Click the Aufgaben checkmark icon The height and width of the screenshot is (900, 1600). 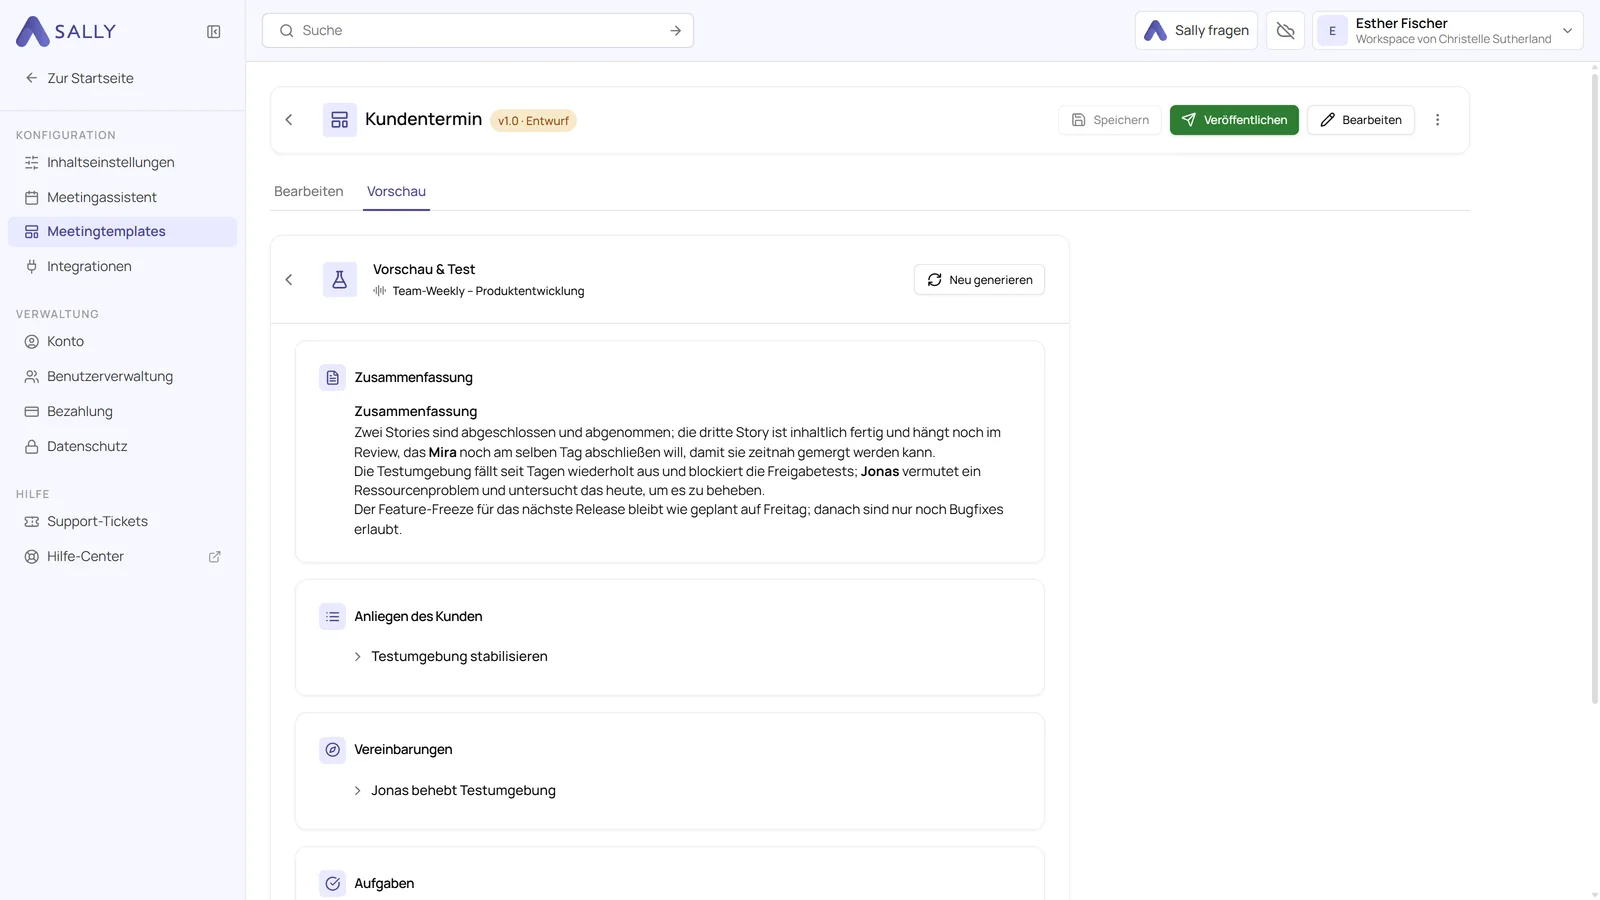pos(333,884)
